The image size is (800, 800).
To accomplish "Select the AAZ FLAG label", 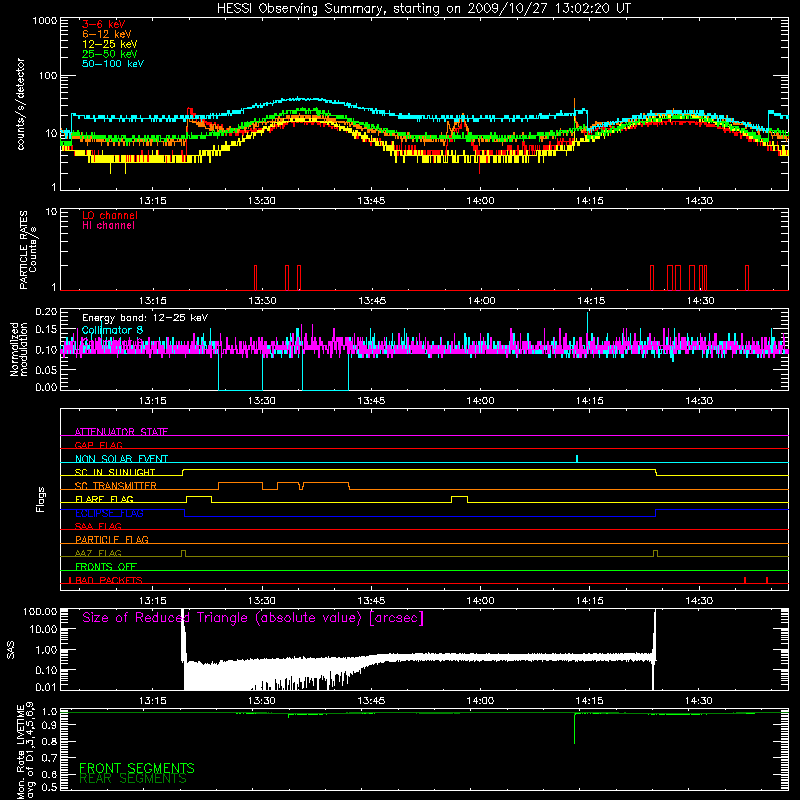I will (98, 553).
